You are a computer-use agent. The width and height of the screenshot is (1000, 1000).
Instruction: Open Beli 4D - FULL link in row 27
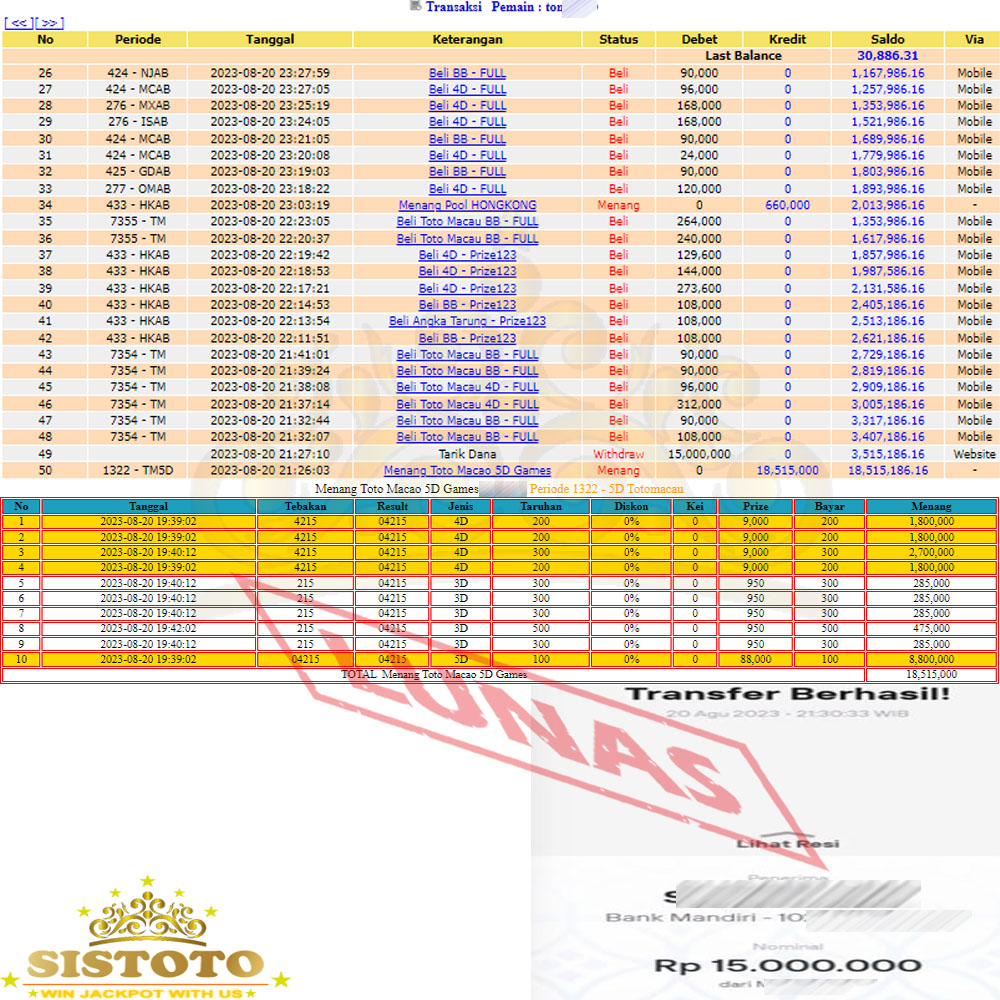tap(467, 89)
